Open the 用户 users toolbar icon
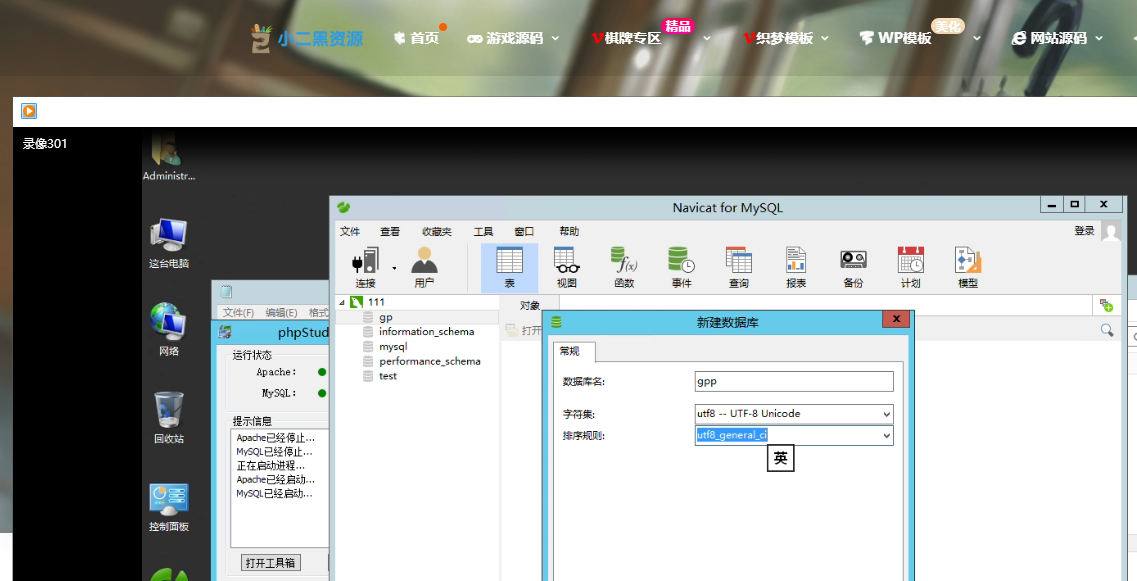This screenshot has width=1137, height=581. point(424,268)
